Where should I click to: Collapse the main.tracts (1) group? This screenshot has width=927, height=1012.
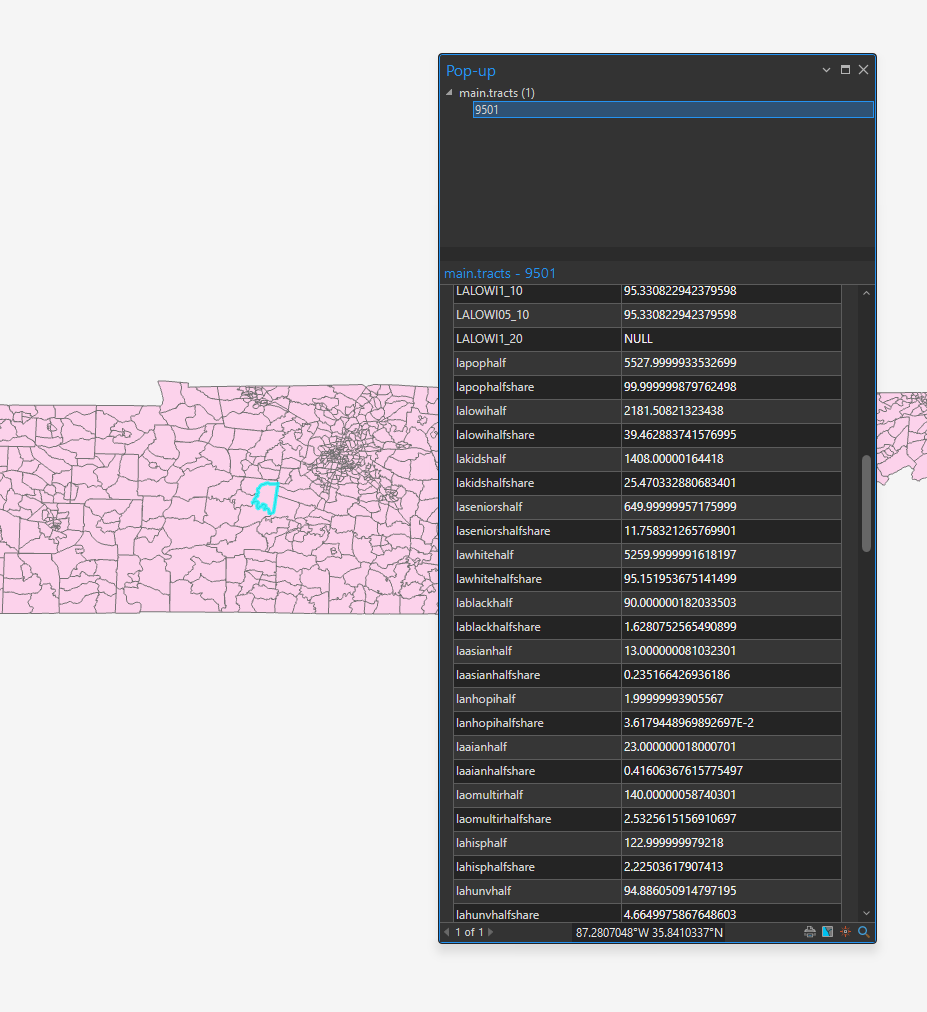click(x=449, y=92)
